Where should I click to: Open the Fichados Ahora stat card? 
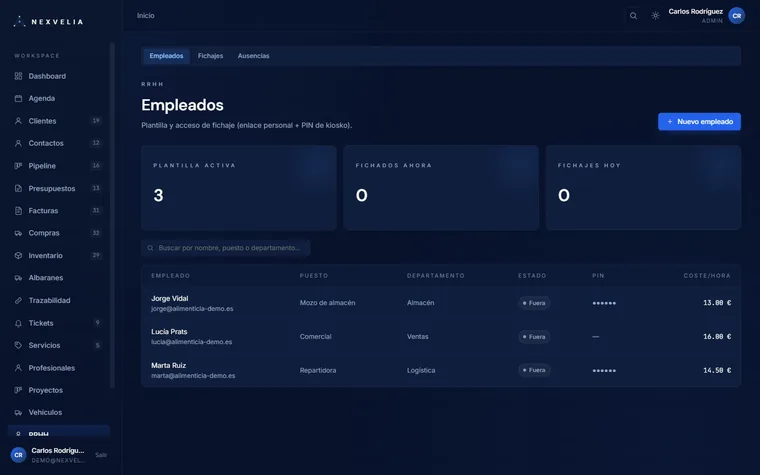click(x=441, y=188)
